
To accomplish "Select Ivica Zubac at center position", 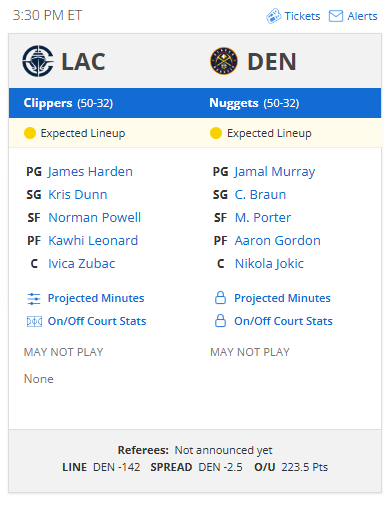I will (x=82, y=264).
